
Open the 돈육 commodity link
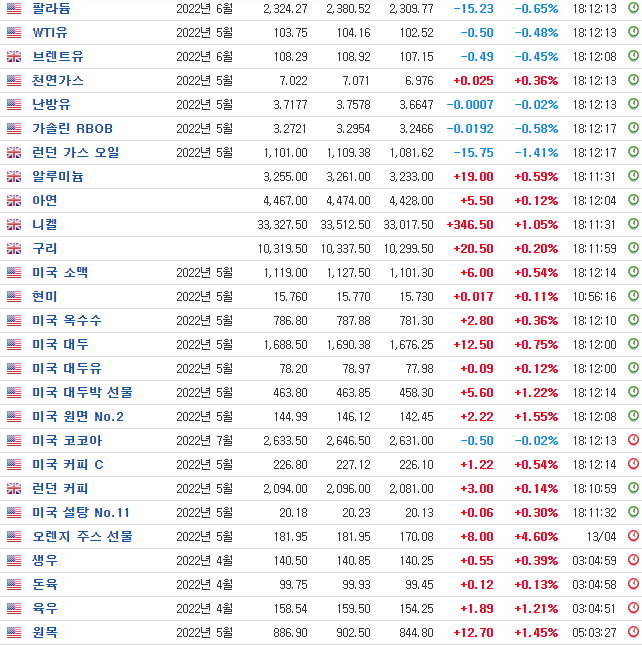44,585
